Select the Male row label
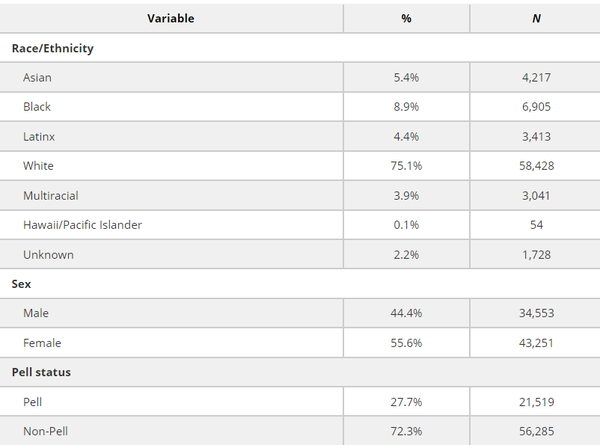 pos(37,313)
